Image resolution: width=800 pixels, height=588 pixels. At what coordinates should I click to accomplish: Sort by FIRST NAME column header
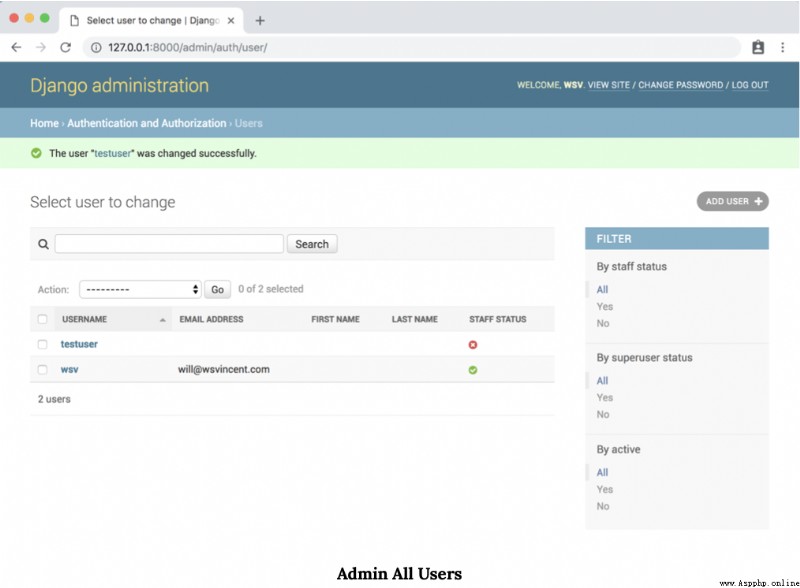coord(335,319)
